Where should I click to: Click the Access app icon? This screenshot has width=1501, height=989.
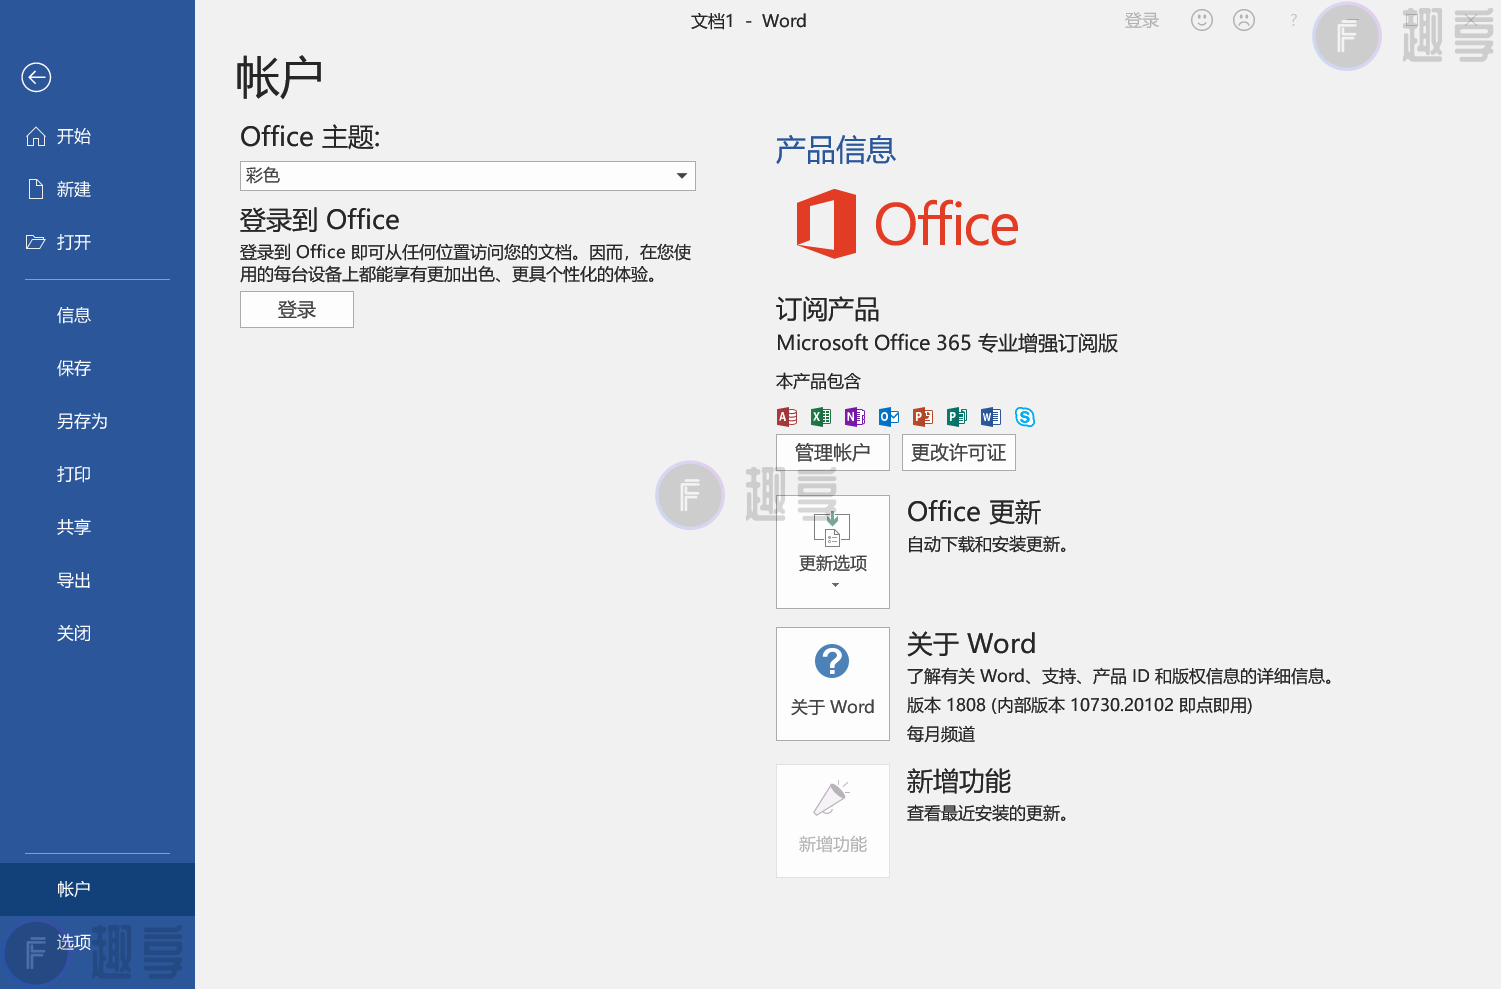[x=787, y=417]
